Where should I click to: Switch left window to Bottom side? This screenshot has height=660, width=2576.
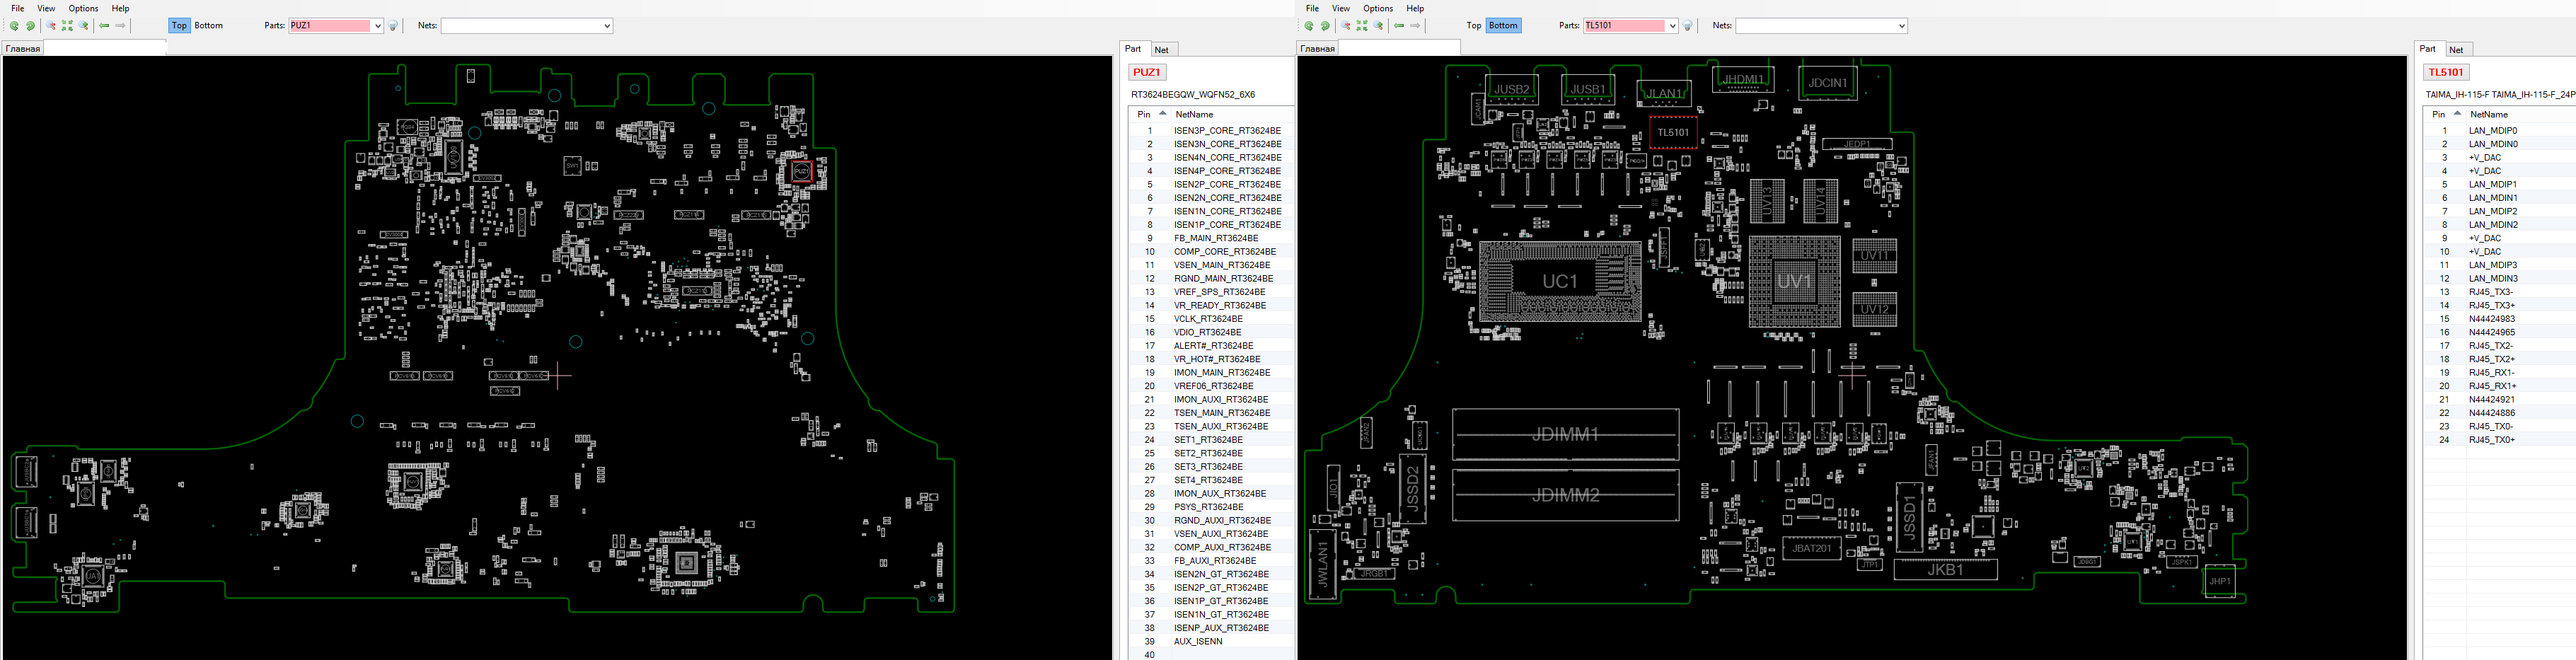click(208, 26)
